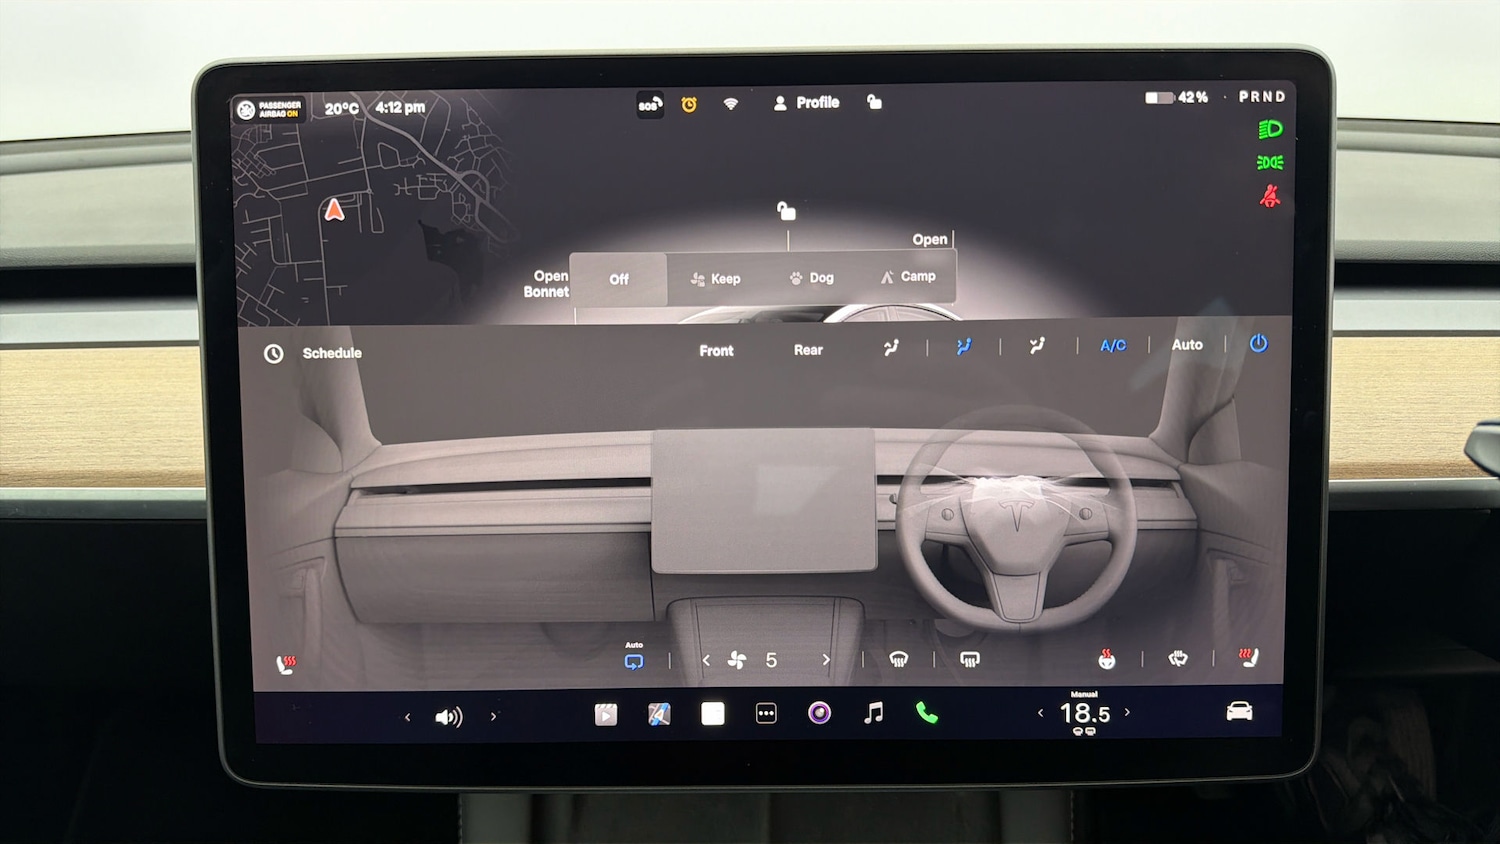Open the Phone app icon
Image resolution: width=1500 pixels, height=844 pixels.
pos(926,713)
